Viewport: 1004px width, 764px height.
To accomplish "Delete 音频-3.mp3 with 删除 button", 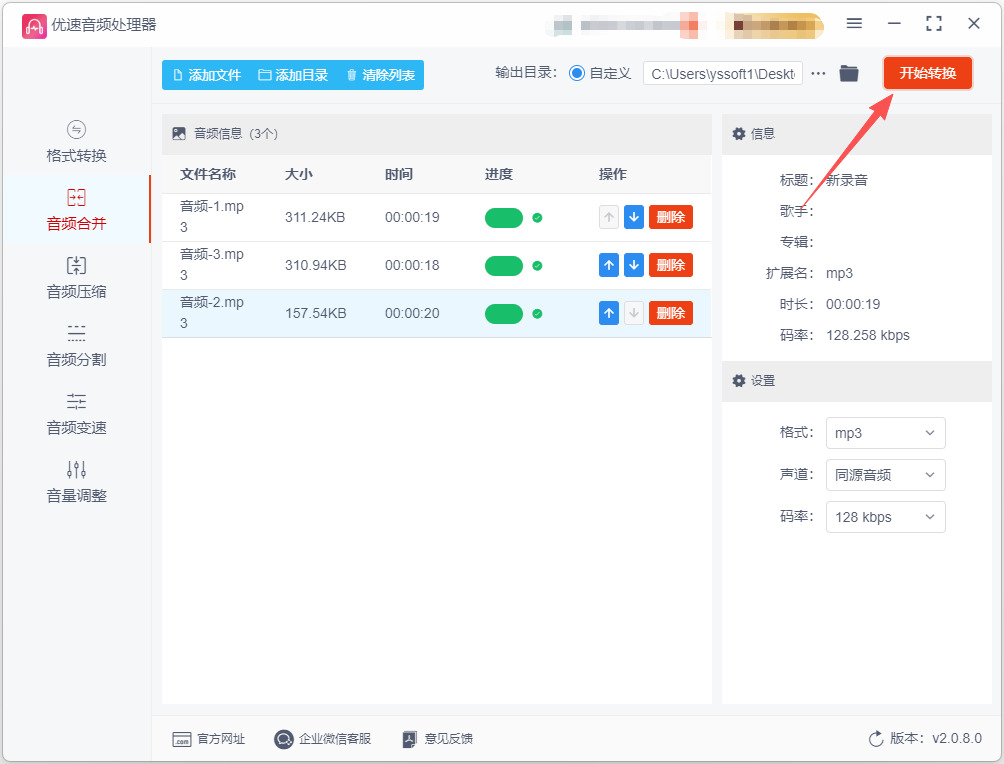I will pyautogui.click(x=670, y=265).
